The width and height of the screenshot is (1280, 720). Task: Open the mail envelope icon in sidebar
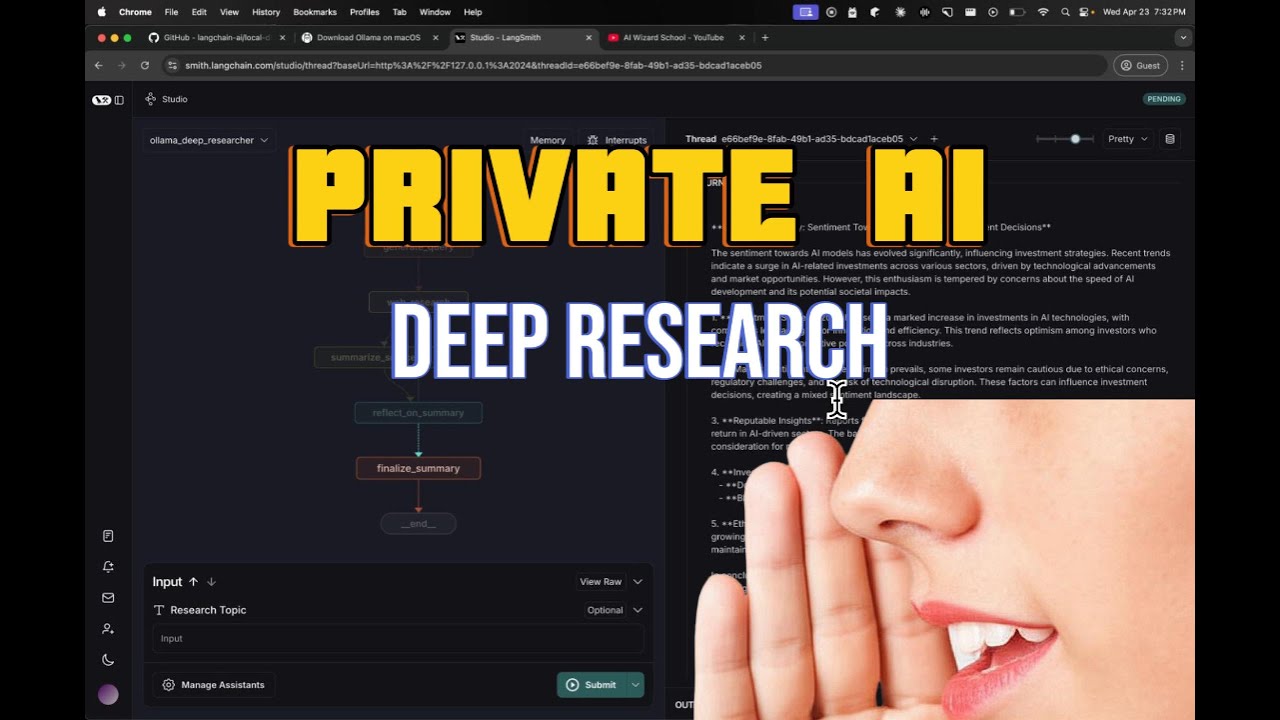[108, 598]
